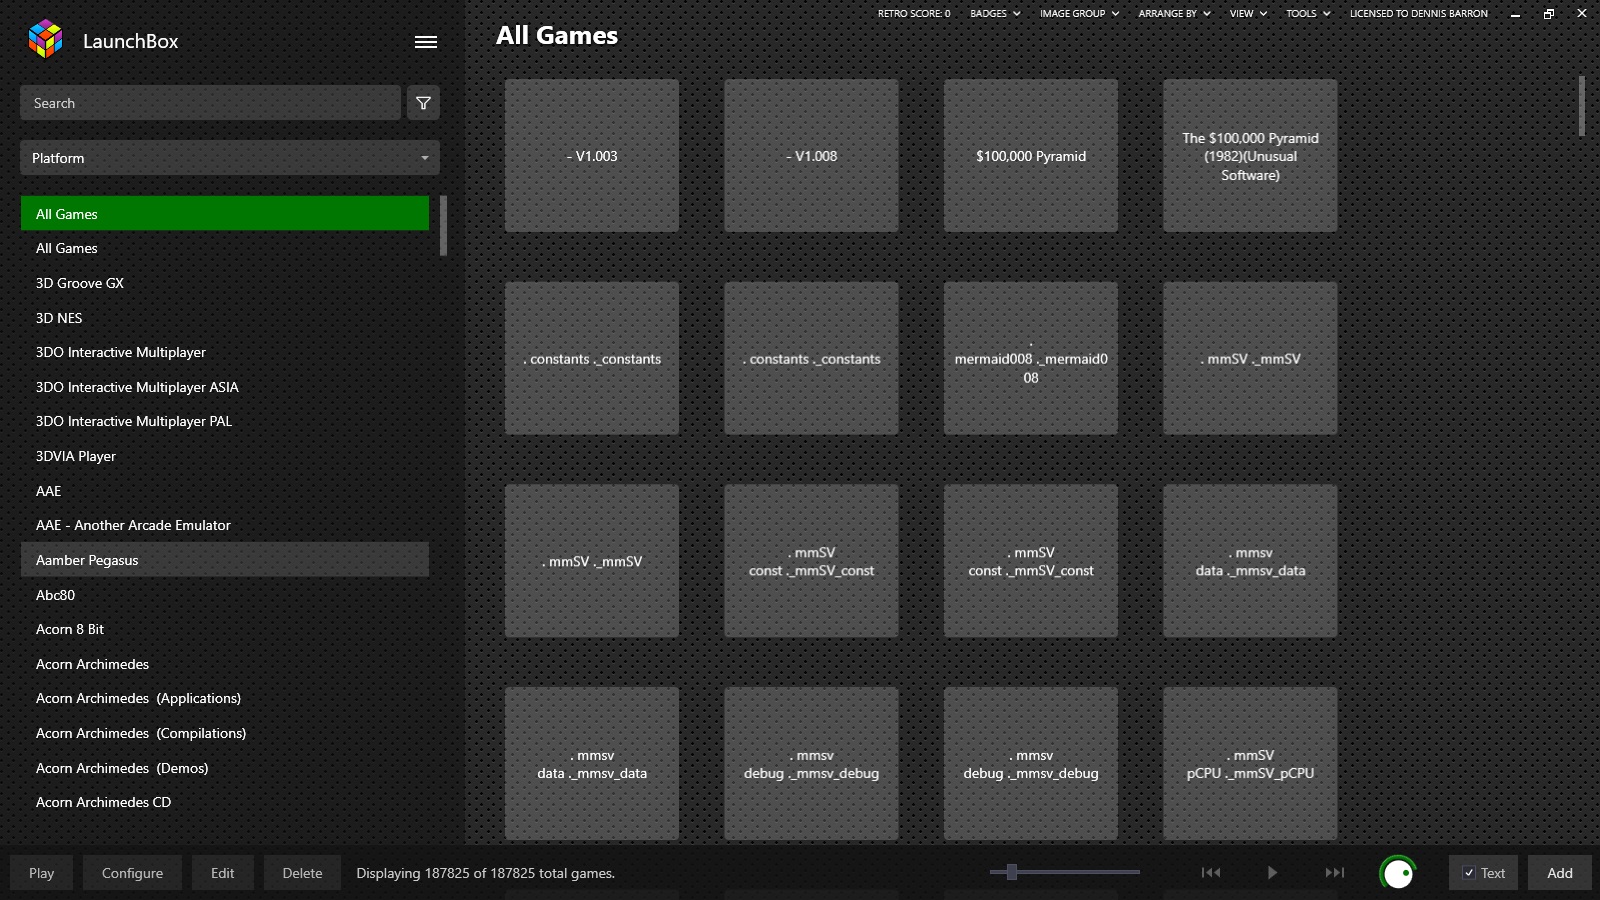The height and width of the screenshot is (900, 1600).
Task: Skip to next track in music controls
Action: point(1335,873)
